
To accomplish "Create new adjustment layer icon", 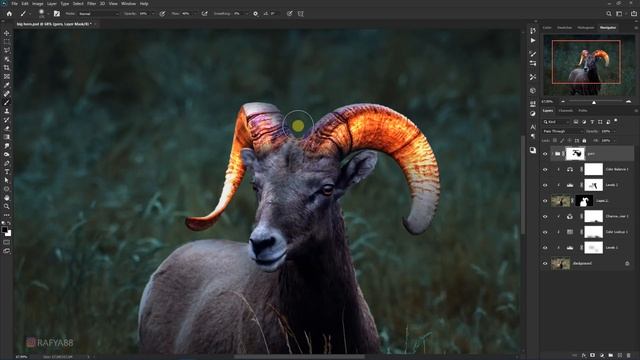I will click(602, 356).
